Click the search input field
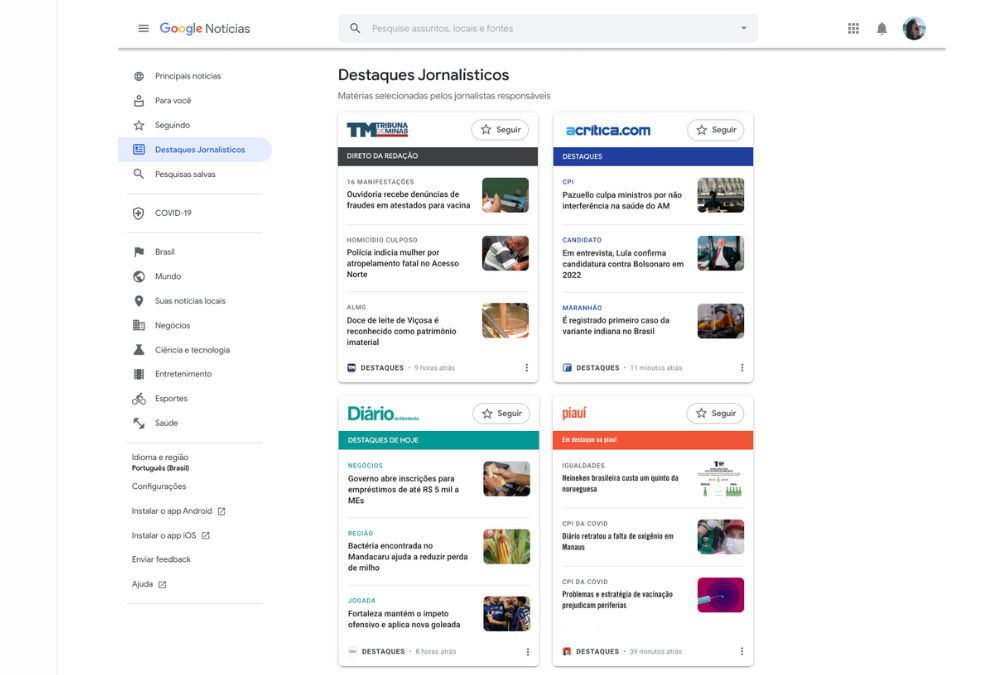This screenshot has width=990, height=675. [548, 28]
